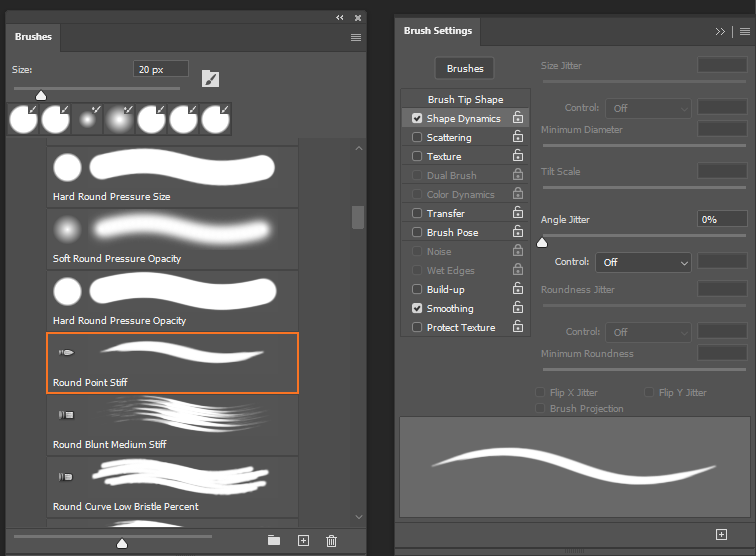Toggle lock for Wet Edges
The height and width of the screenshot is (556, 756).
tap(518, 269)
